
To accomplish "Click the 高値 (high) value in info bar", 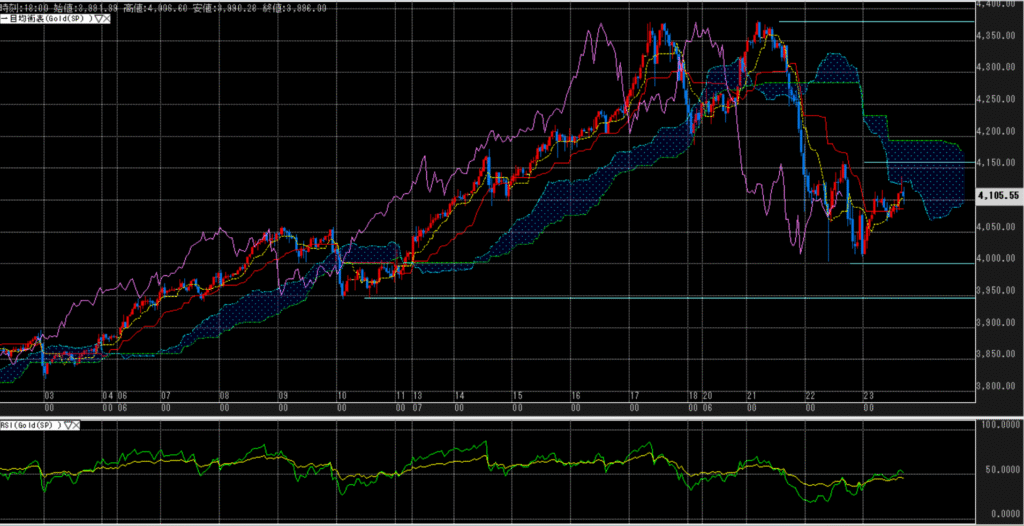I will 158,6.
